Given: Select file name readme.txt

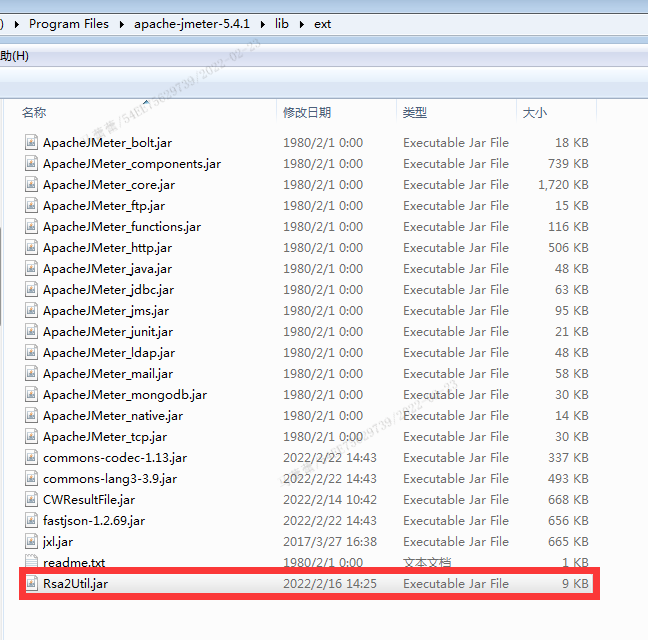Looking at the screenshot, I should pyautogui.click(x=74, y=562).
